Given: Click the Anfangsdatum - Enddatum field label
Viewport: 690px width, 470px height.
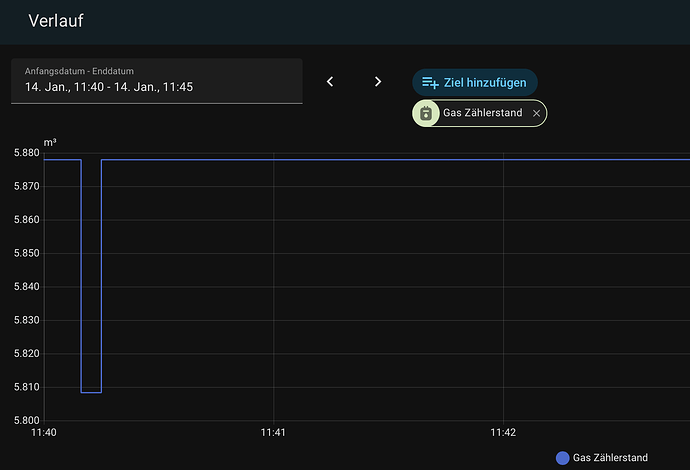Looking at the screenshot, I should 79,71.
